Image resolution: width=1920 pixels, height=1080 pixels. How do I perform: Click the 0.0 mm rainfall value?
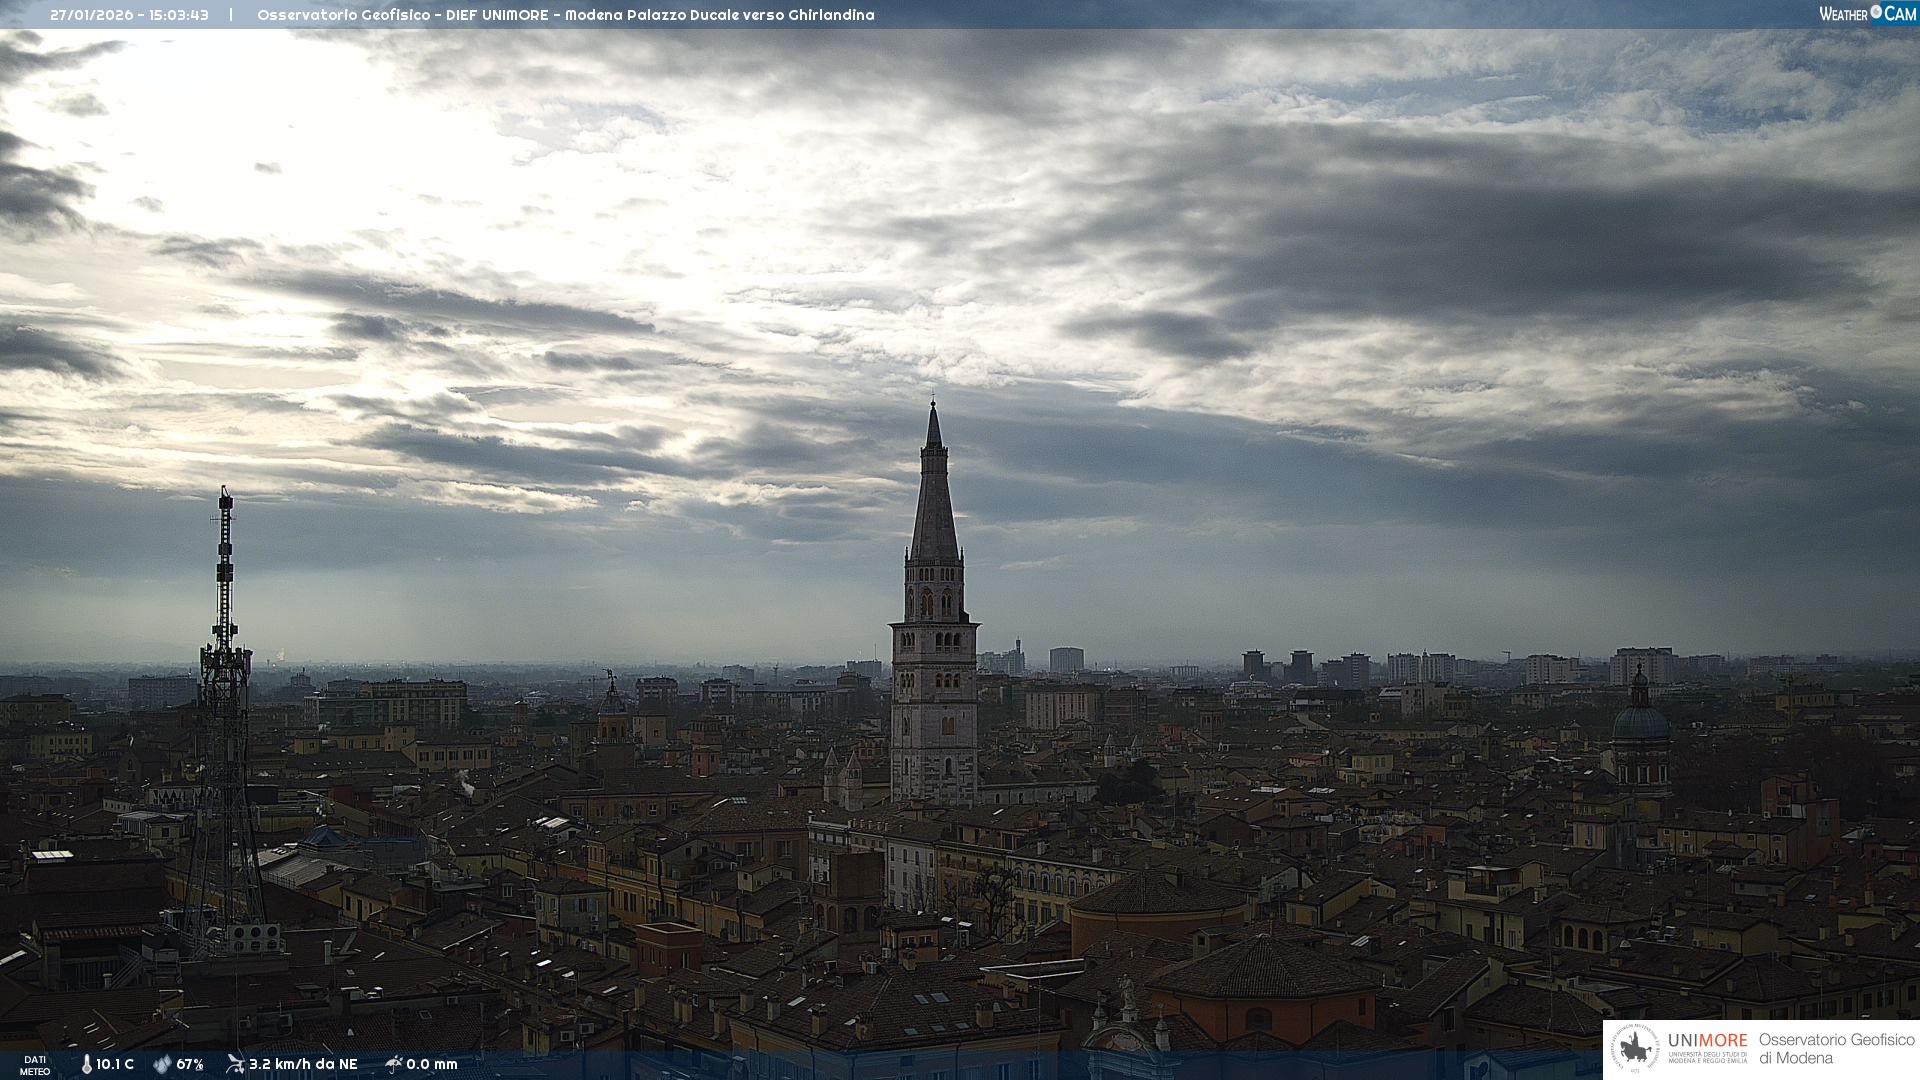tap(432, 1064)
